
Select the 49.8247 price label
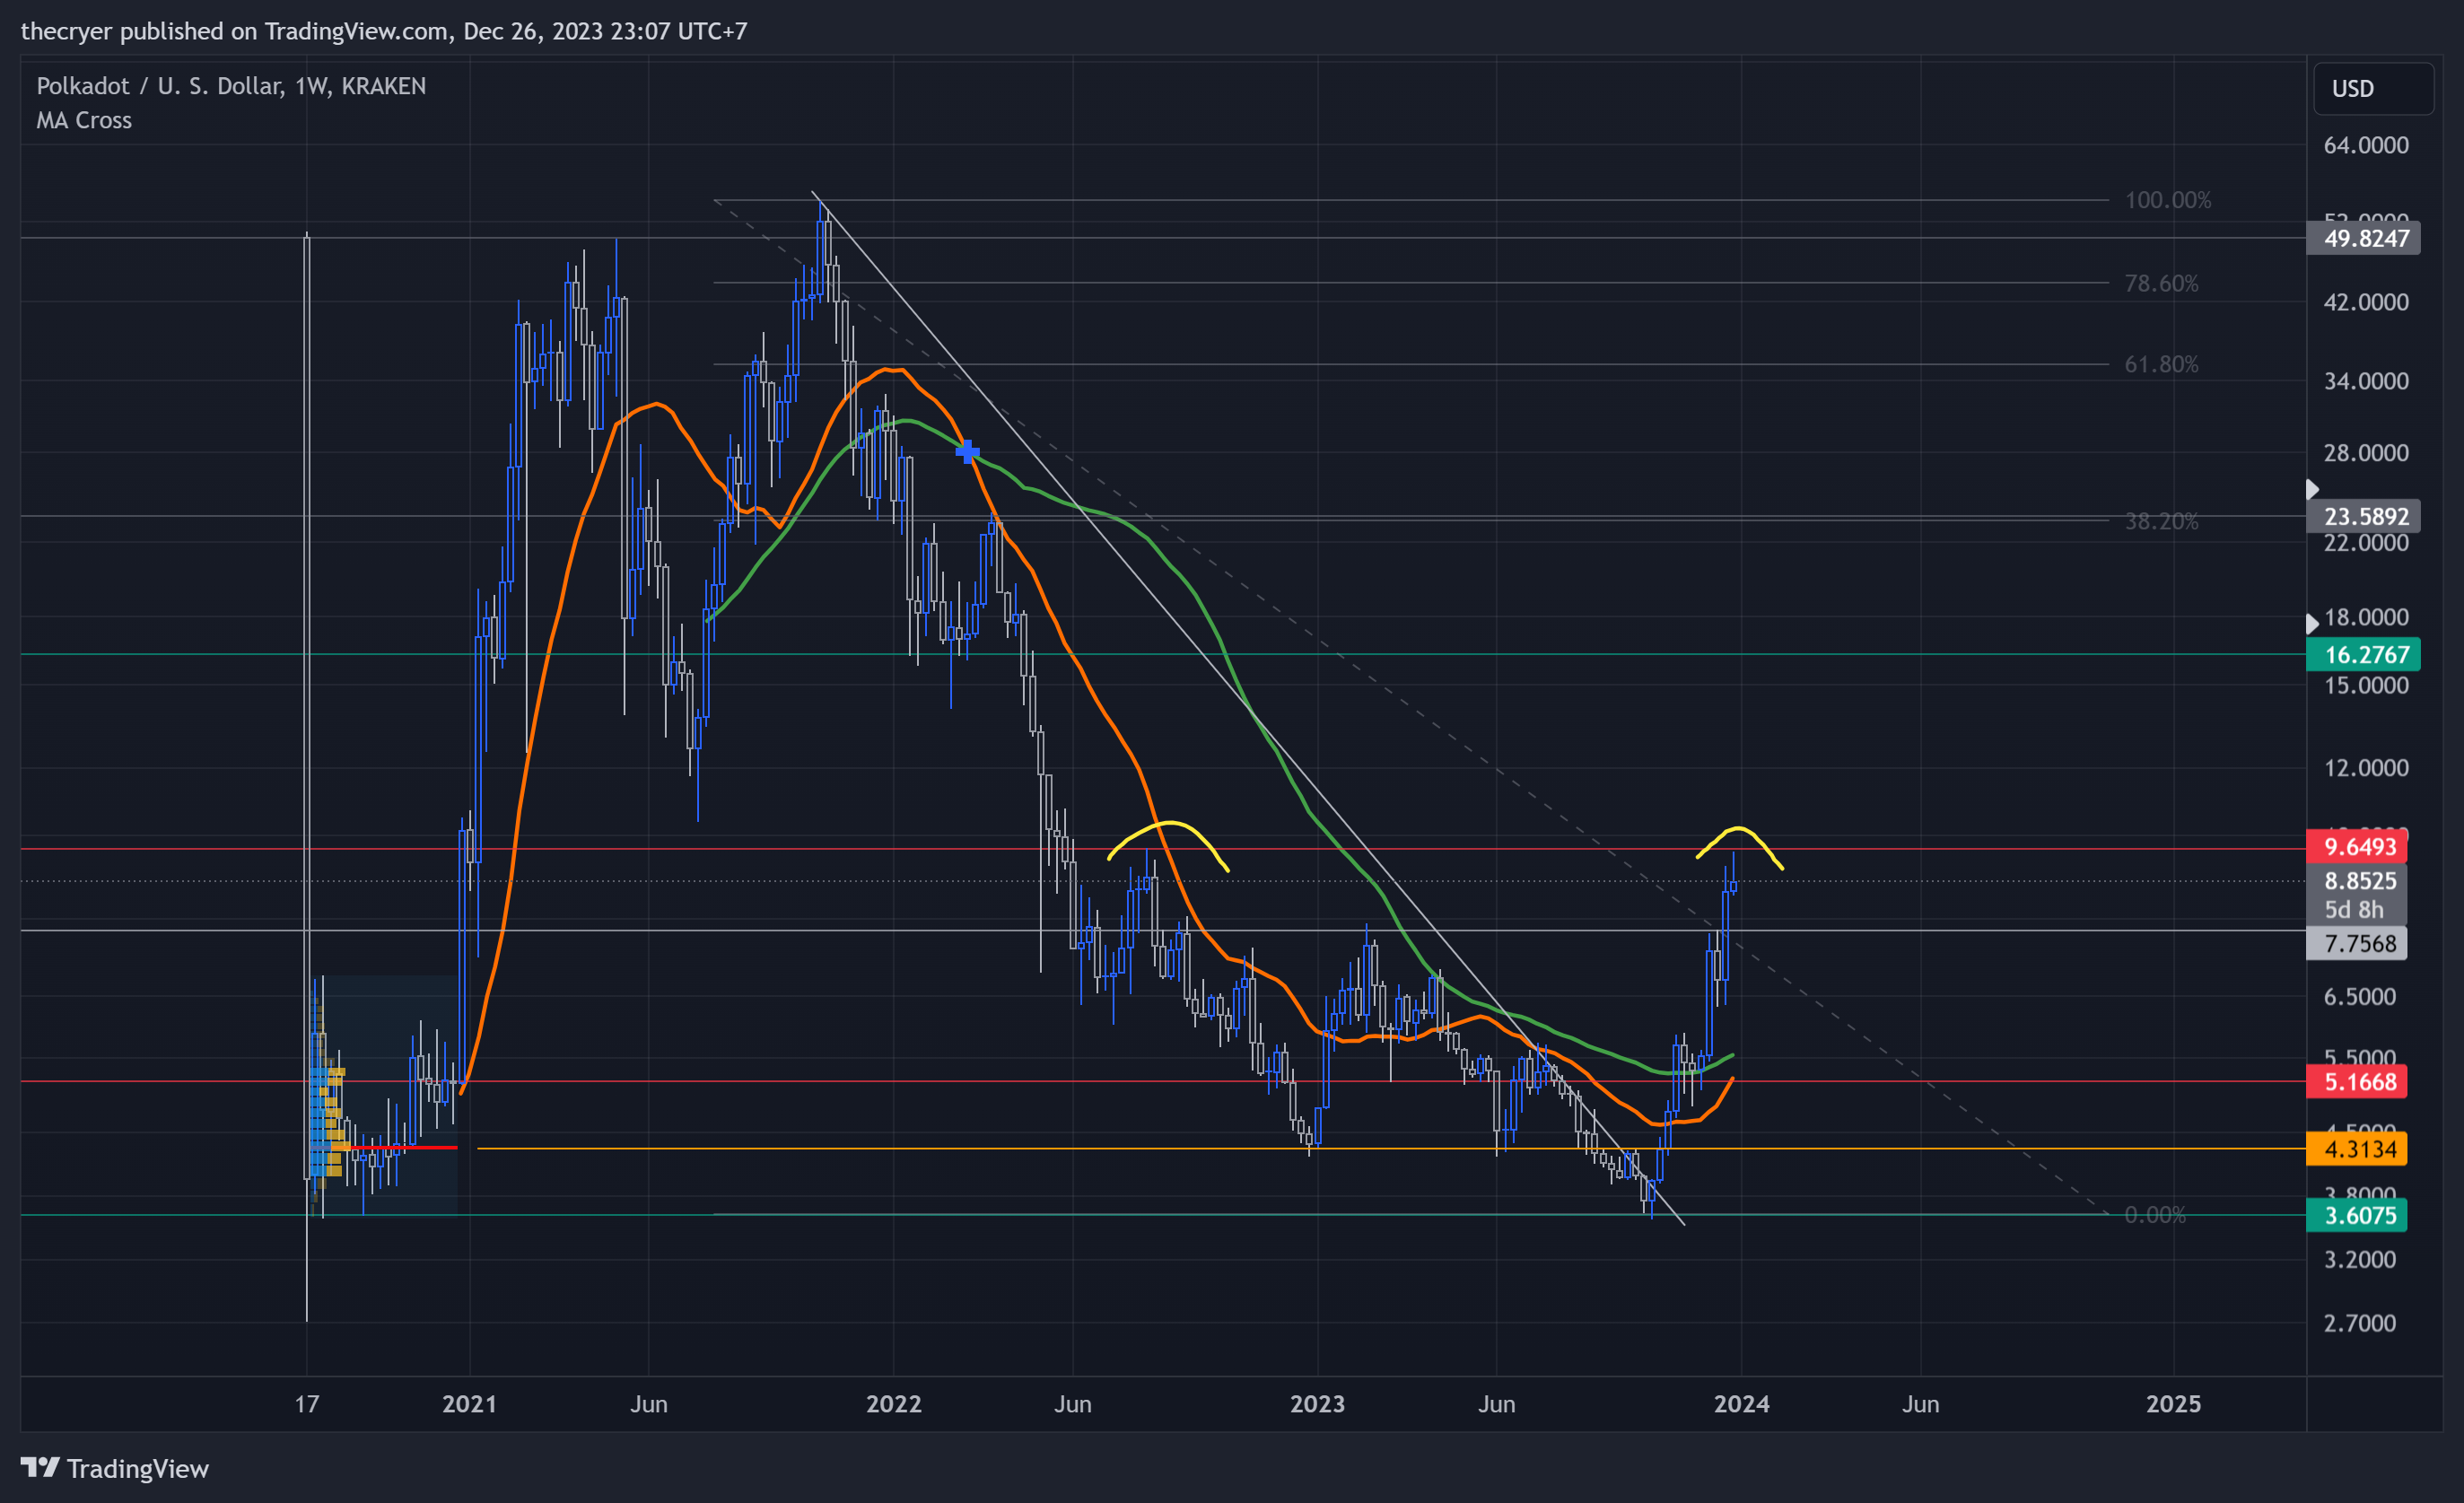pyautogui.click(x=2363, y=238)
